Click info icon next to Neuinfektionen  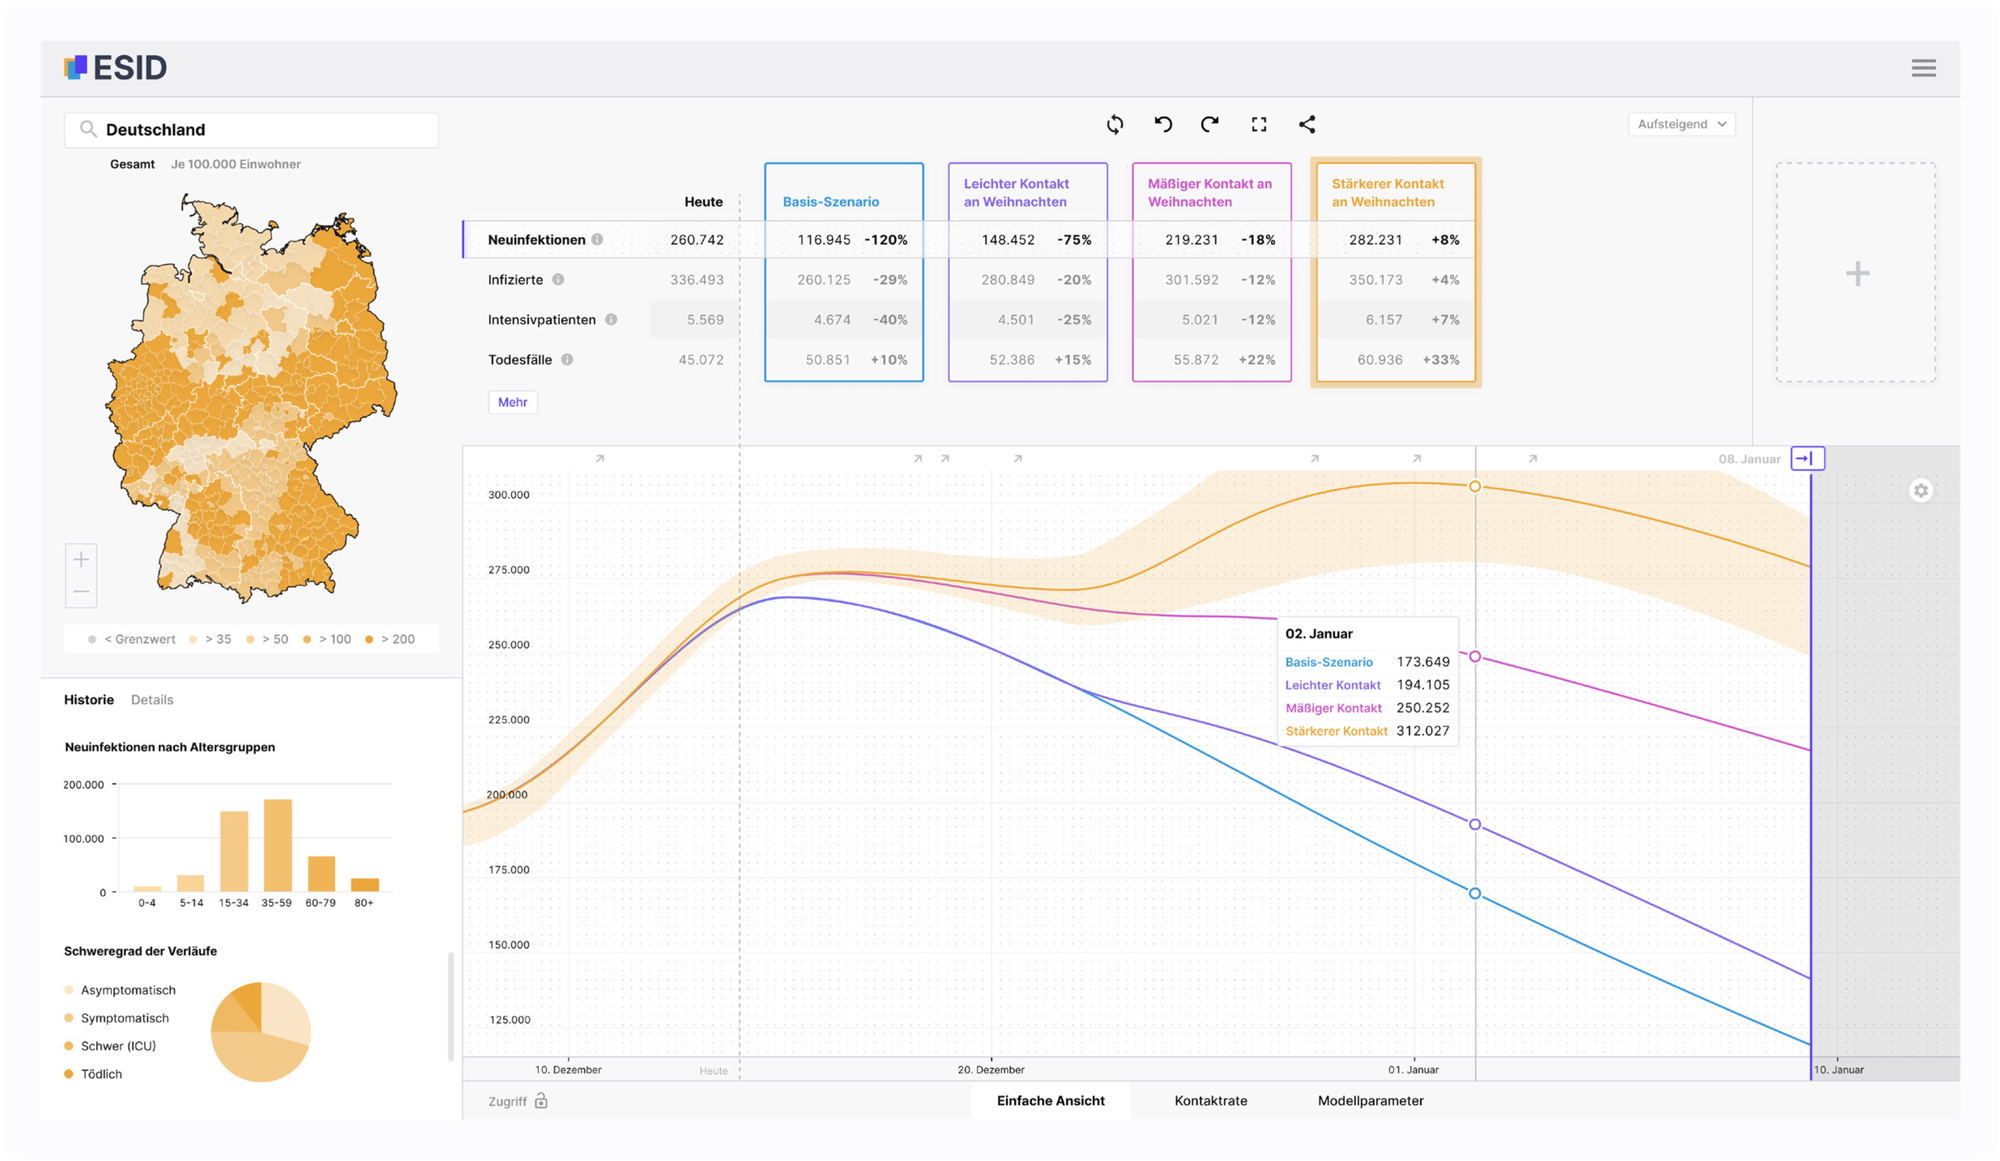pos(597,240)
